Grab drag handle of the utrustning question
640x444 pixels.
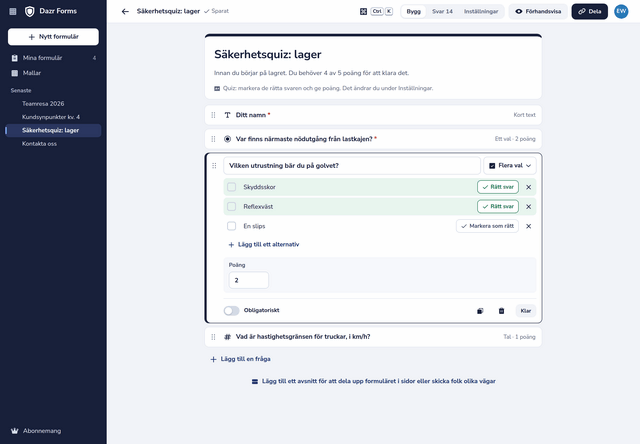[214, 166]
